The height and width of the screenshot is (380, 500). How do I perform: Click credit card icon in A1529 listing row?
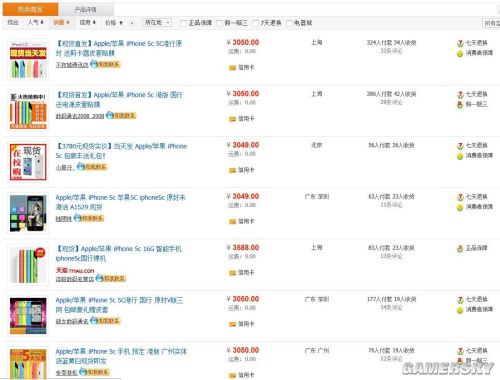point(232,222)
